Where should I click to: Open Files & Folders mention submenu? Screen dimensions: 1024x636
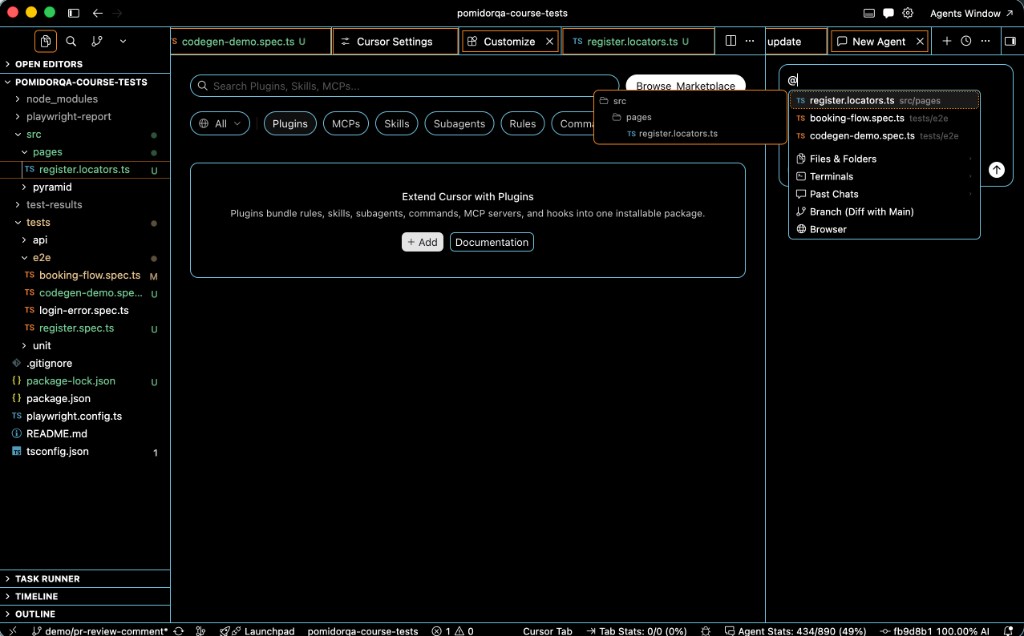point(884,159)
